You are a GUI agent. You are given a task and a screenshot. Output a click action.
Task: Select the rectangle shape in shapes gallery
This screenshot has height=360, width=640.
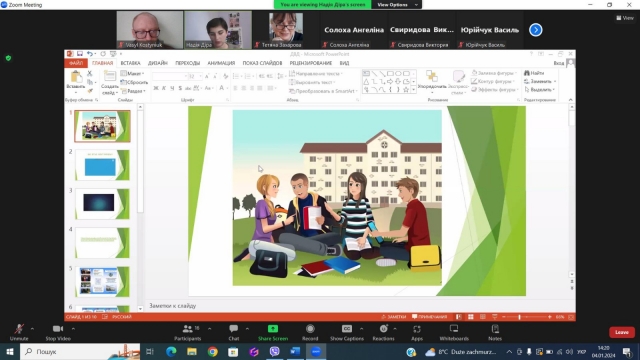[391, 73]
